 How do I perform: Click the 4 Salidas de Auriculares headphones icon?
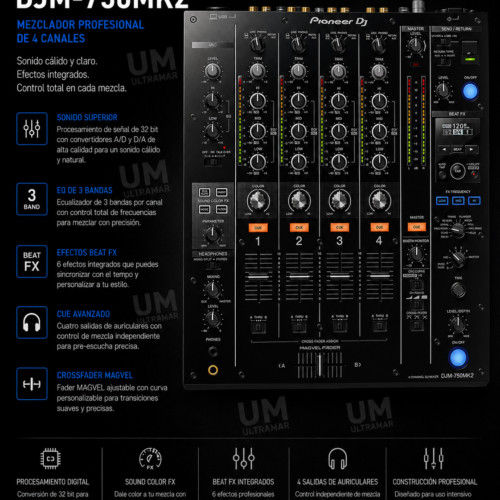[x=337, y=459]
